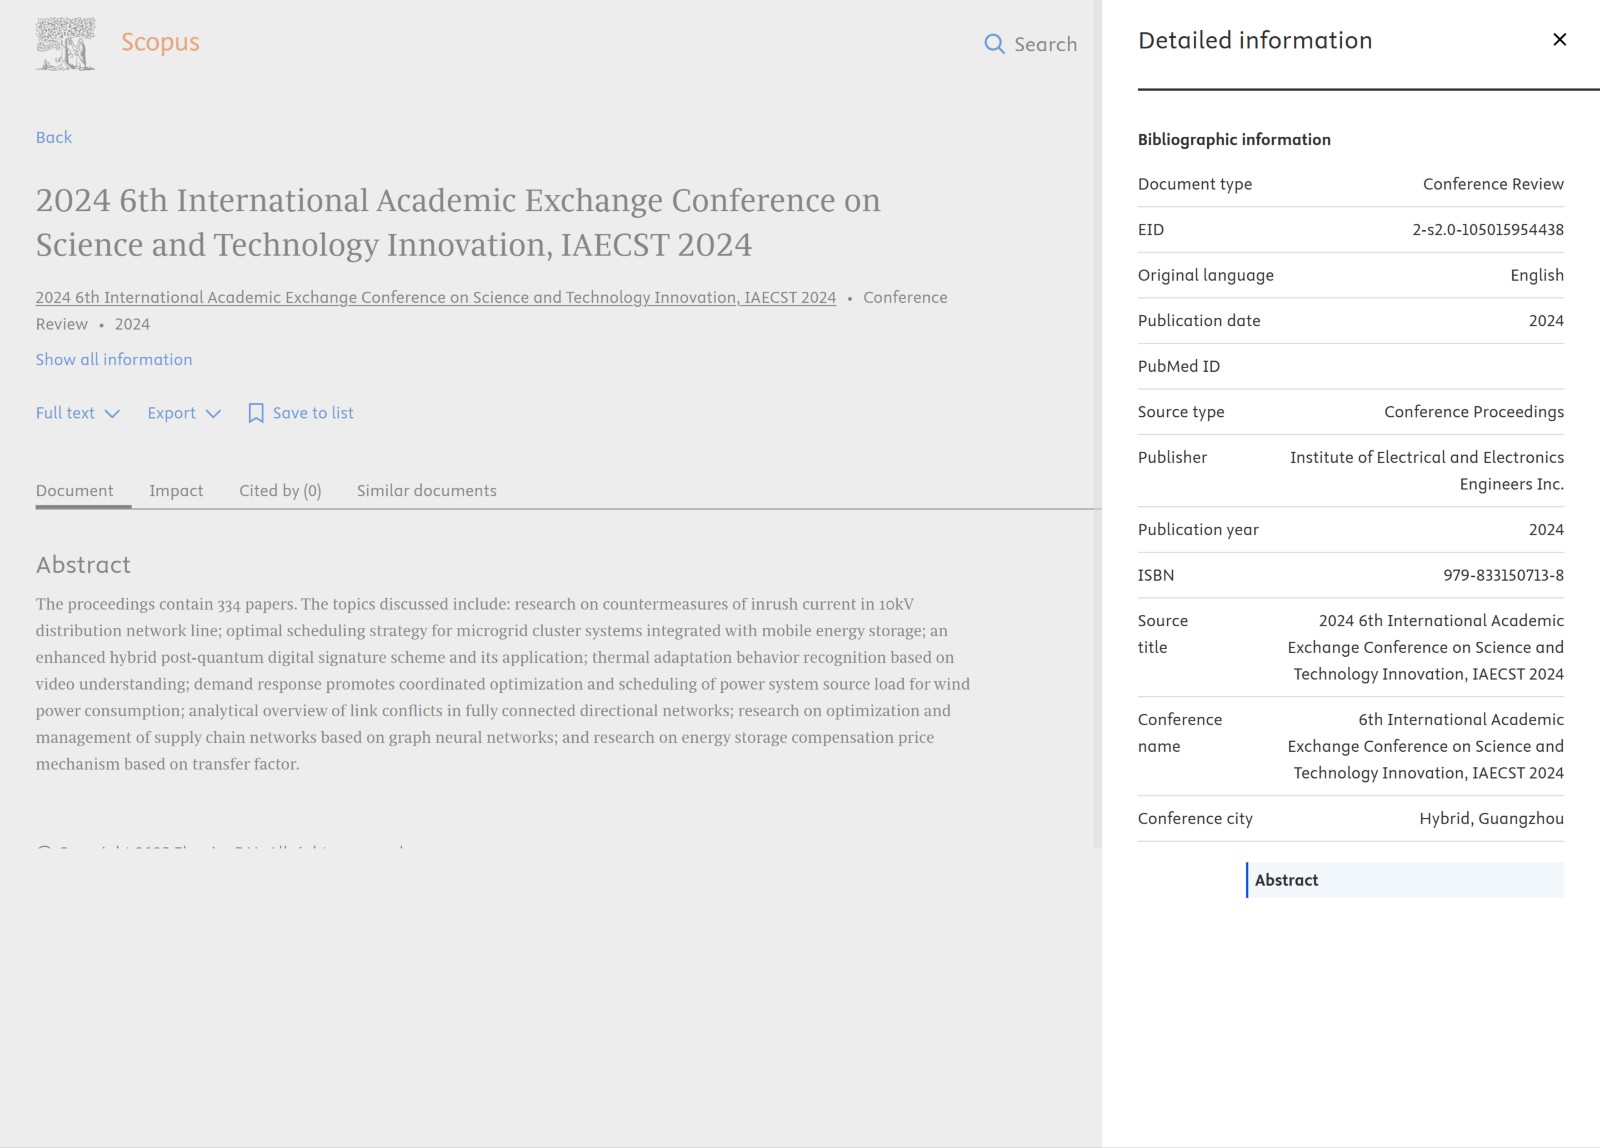Open the Cited by (0) tab
Viewport: 1600px width, 1148px height.
[280, 491]
